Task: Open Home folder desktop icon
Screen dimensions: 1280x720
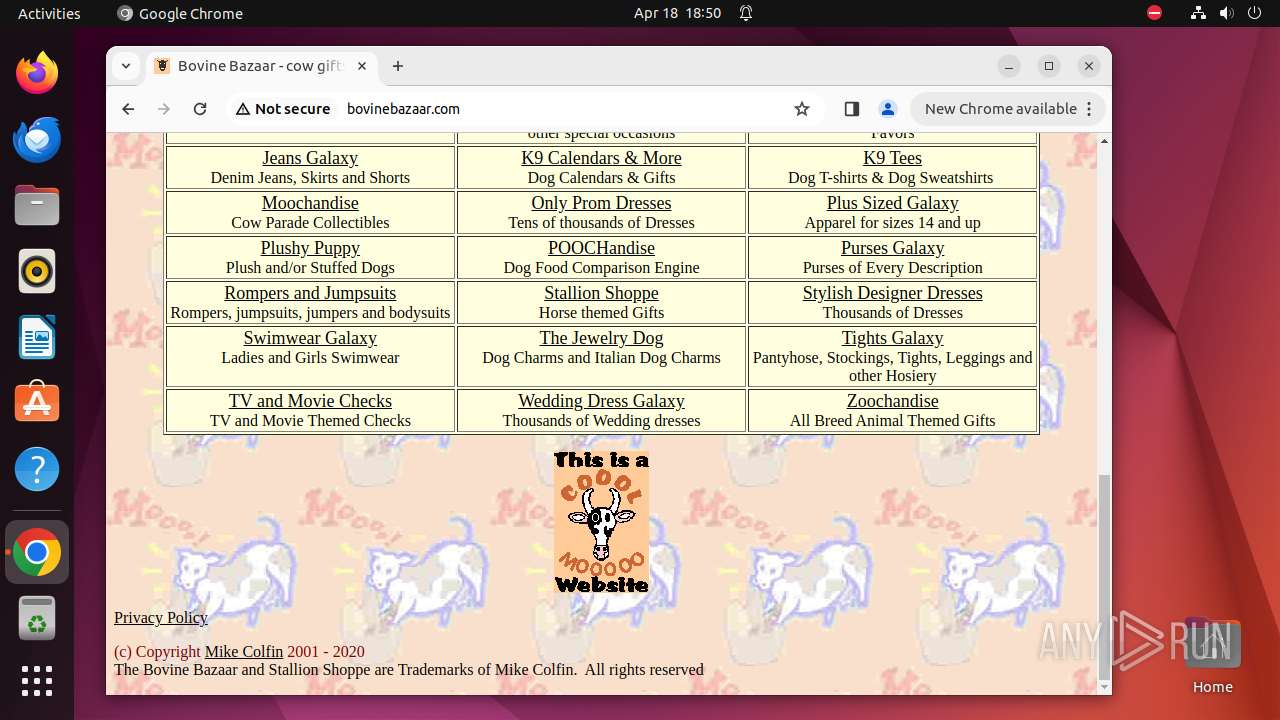Action: click(1212, 655)
